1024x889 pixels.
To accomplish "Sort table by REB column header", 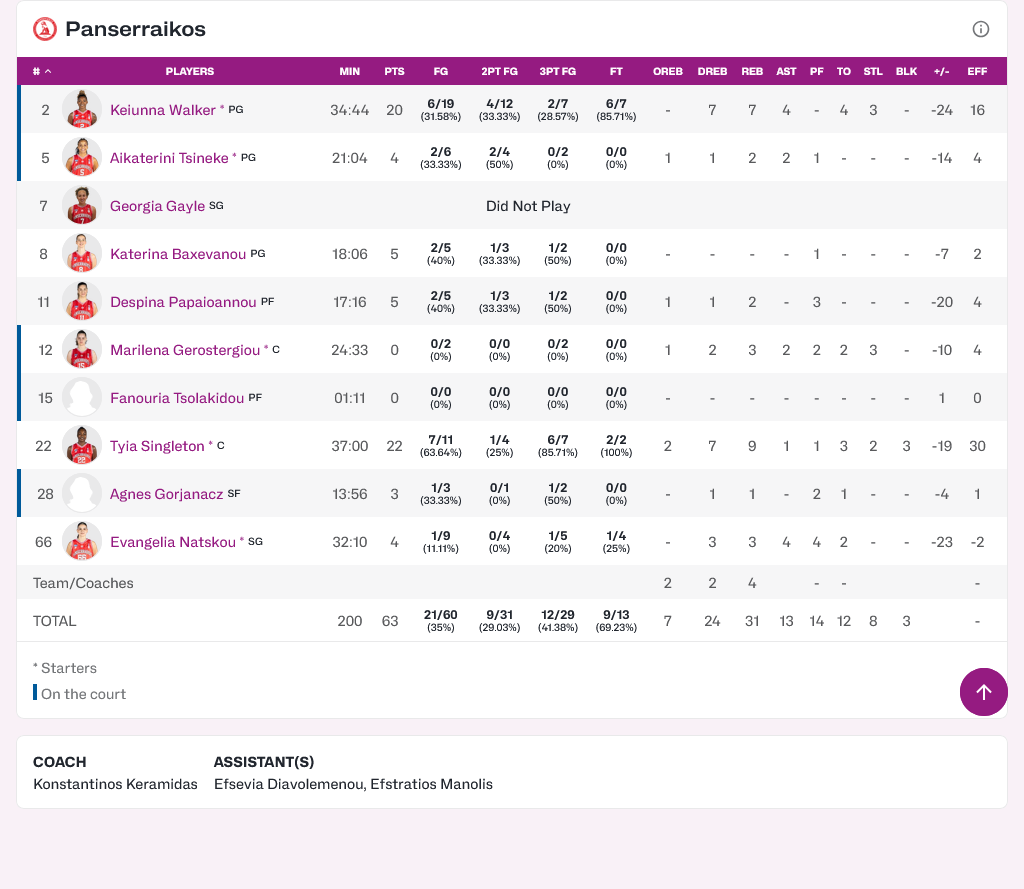I will point(752,71).
